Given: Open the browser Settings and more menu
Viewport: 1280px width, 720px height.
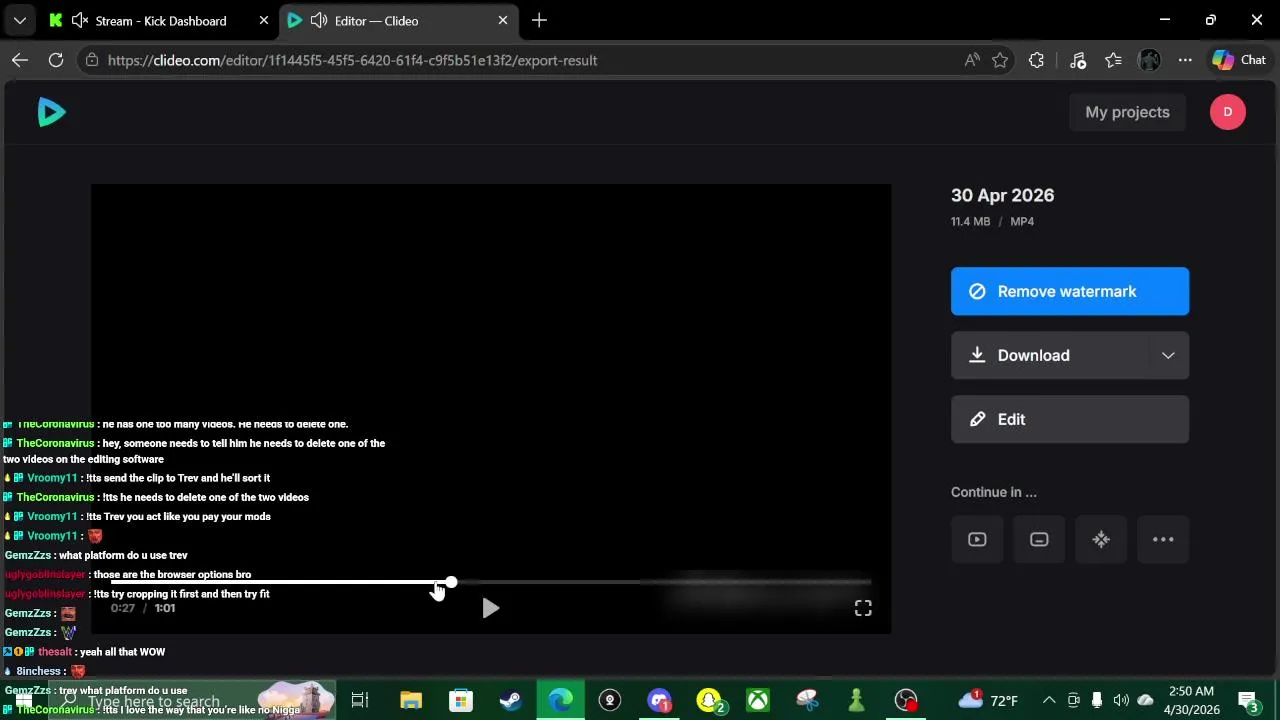Looking at the screenshot, I should point(1185,60).
